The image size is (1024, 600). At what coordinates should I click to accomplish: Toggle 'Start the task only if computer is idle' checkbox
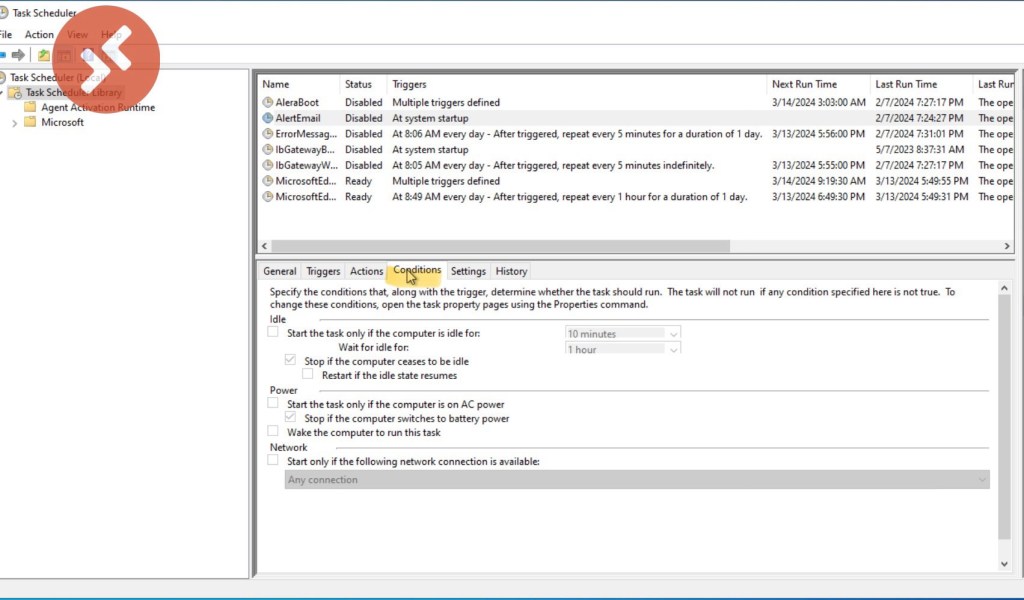[273, 332]
